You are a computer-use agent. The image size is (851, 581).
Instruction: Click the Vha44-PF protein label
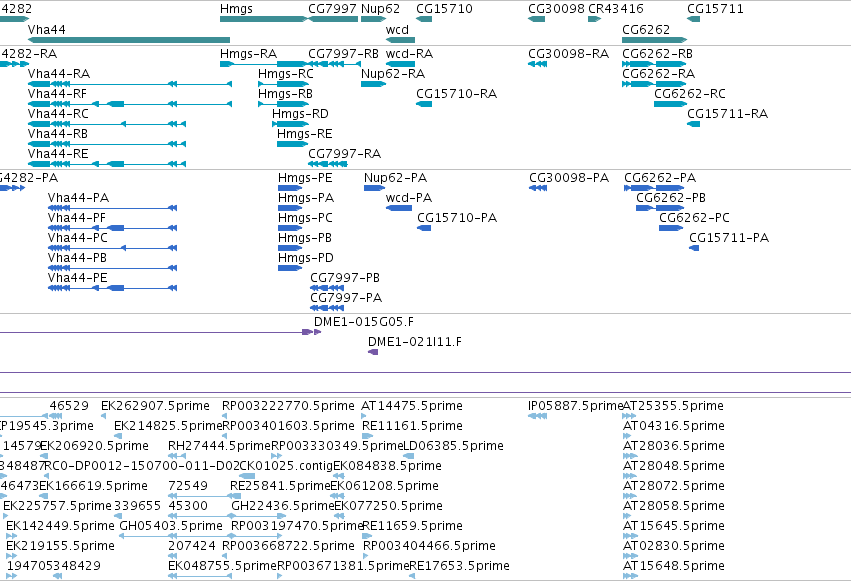(x=77, y=218)
